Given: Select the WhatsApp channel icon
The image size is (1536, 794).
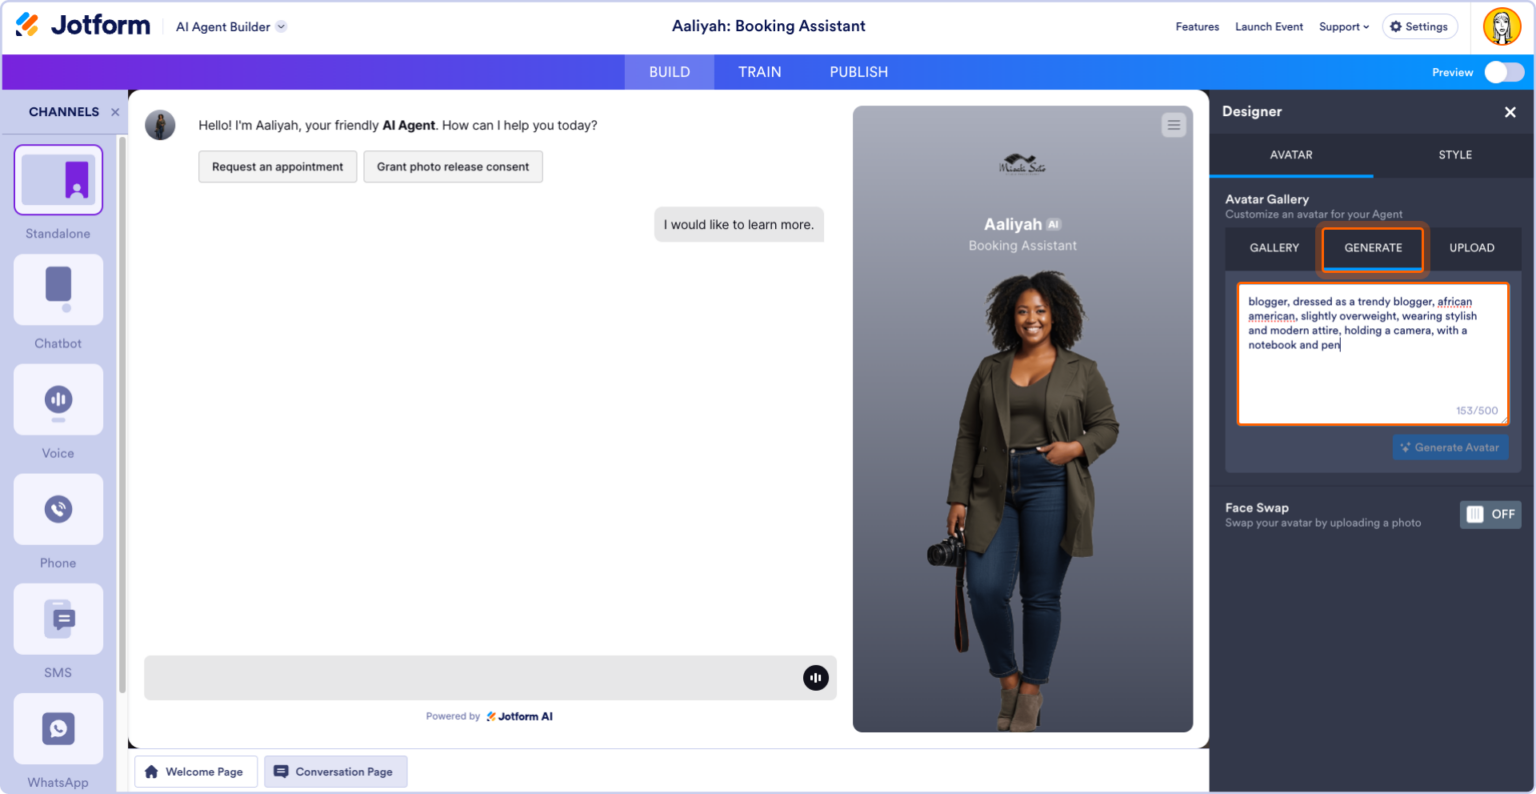Looking at the screenshot, I should [x=57, y=728].
